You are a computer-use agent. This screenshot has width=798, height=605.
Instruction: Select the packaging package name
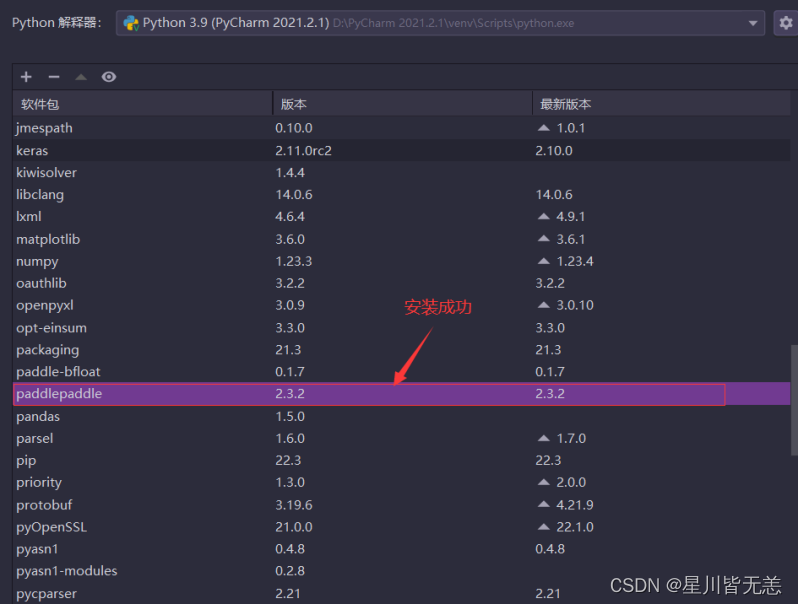(47, 350)
